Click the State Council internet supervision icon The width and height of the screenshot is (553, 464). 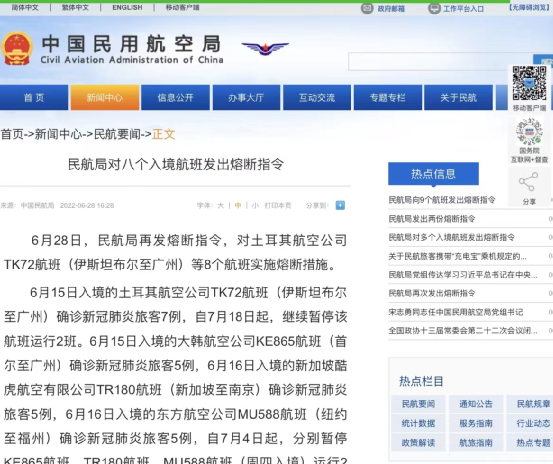coord(529,132)
